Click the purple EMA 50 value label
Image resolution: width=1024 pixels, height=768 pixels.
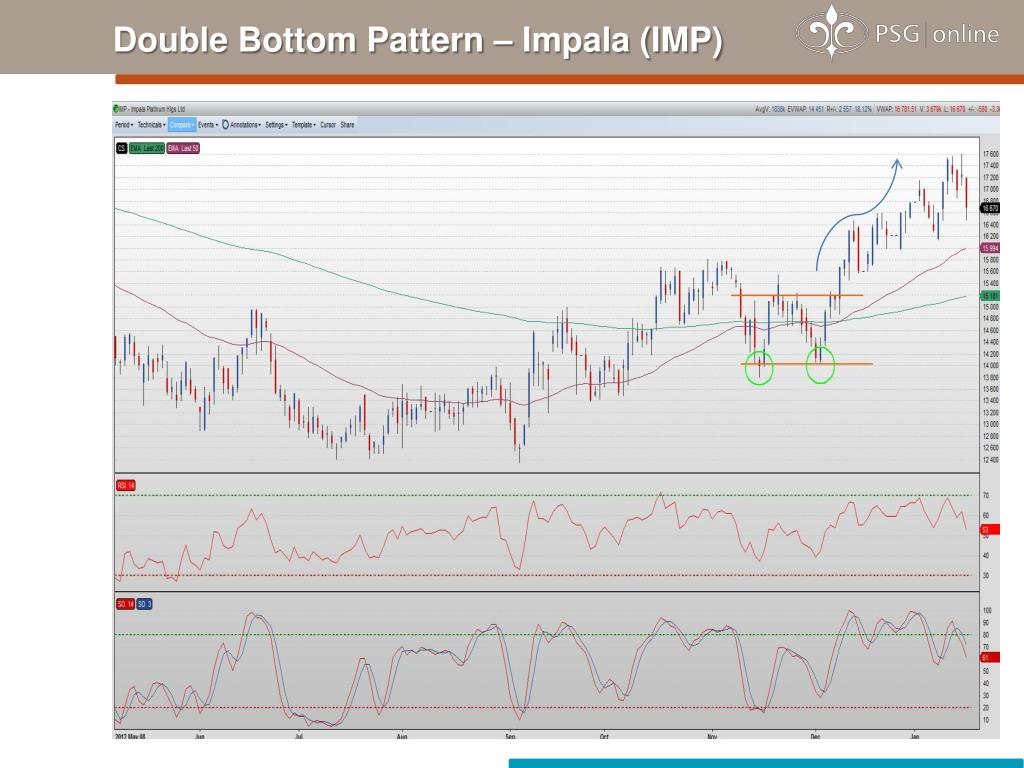click(990, 248)
